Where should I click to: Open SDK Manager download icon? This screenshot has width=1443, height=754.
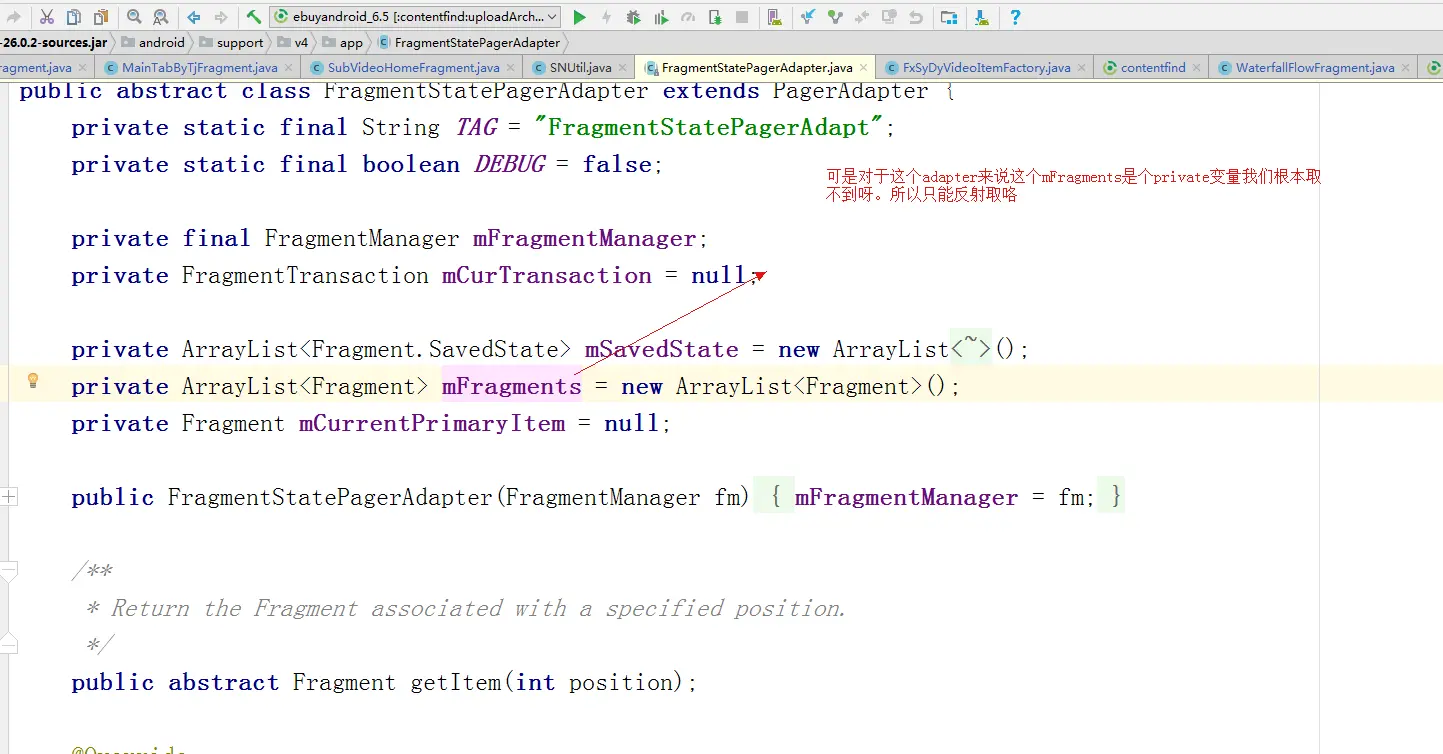point(982,17)
